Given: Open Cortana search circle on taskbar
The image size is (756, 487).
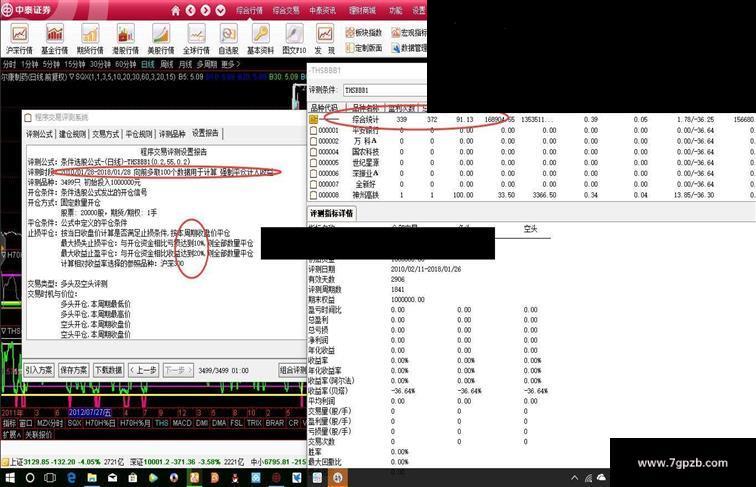Looking at the screenshot, I should click(30, 478).
